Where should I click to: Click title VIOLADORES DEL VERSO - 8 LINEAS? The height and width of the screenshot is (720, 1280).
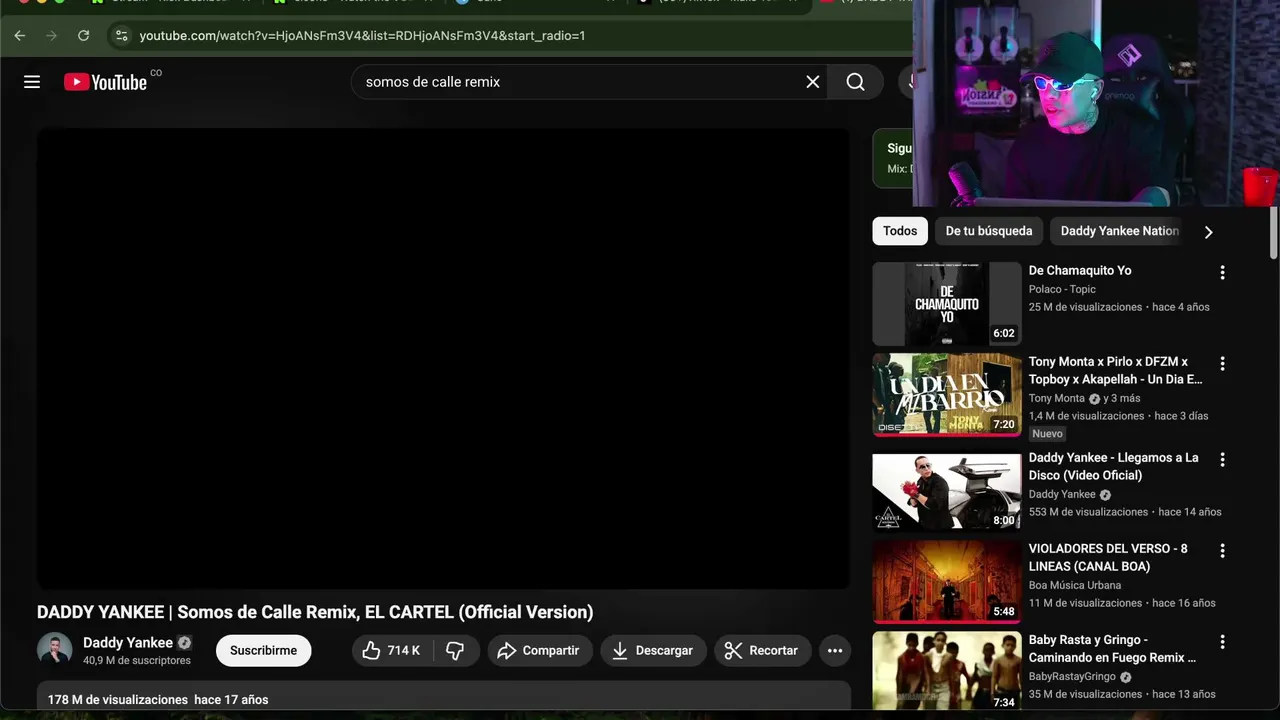[x=1108, y=557]
